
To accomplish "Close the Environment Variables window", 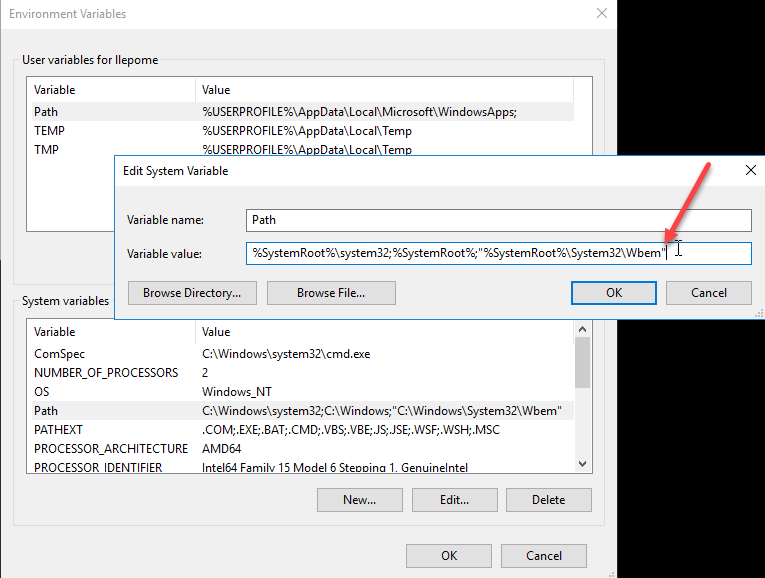I will [602, 14].
